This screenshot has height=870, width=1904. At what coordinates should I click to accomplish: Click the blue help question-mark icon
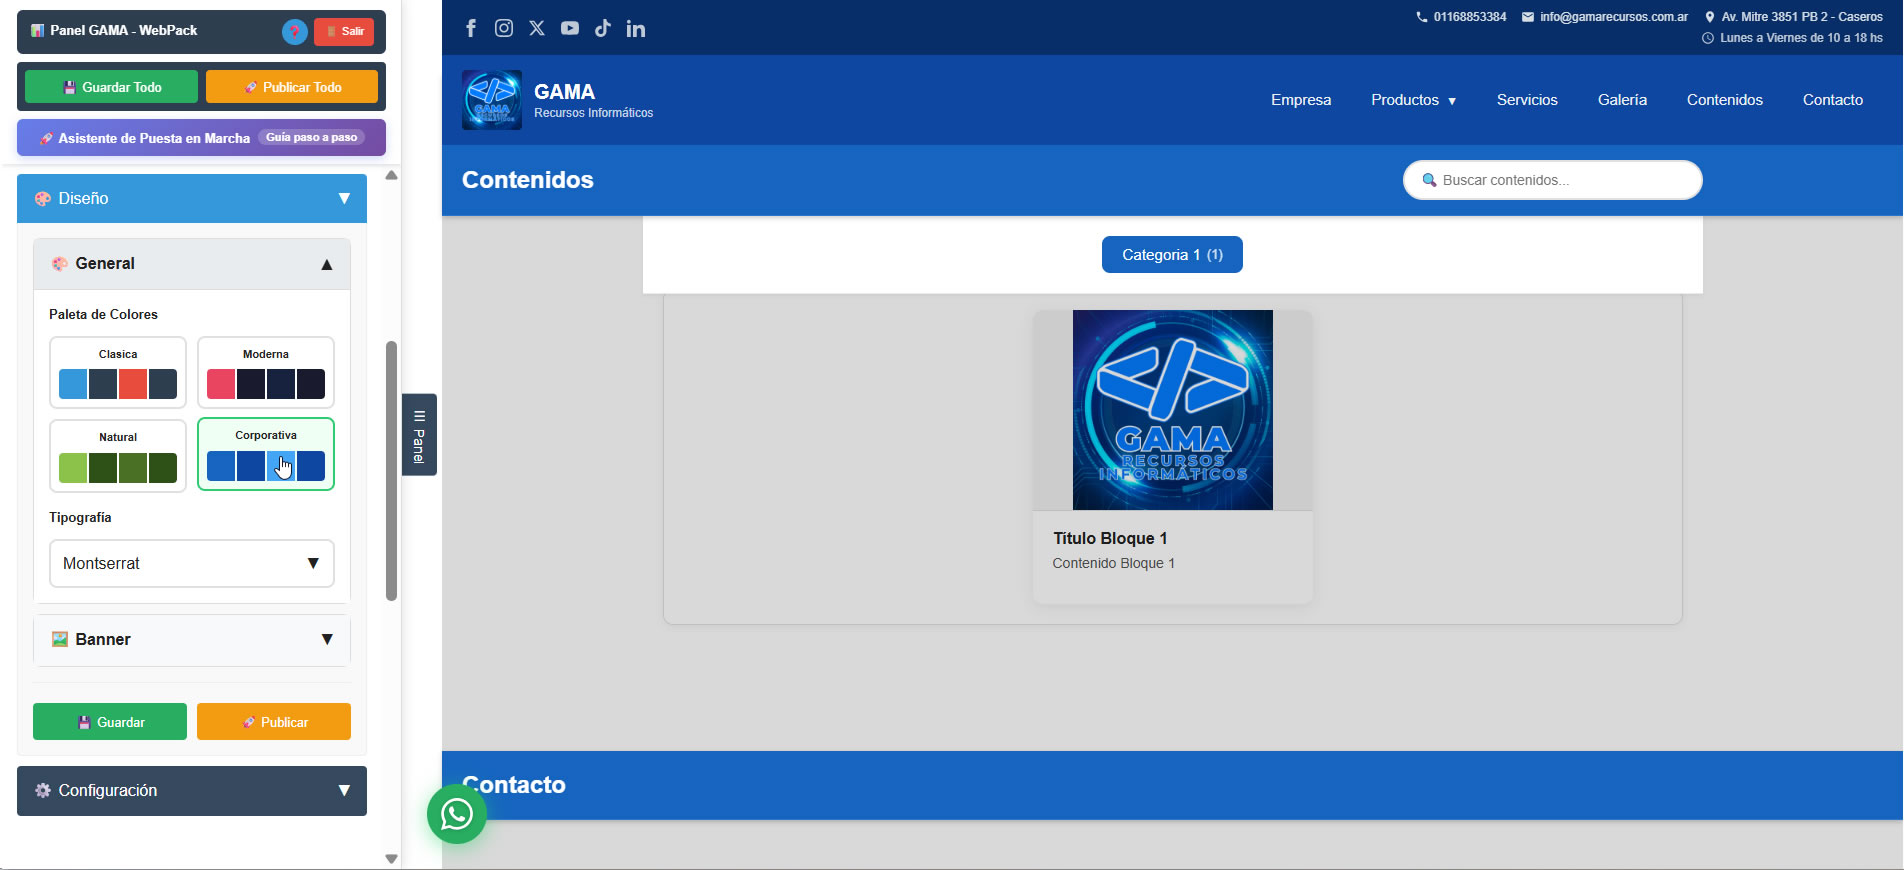294,32
